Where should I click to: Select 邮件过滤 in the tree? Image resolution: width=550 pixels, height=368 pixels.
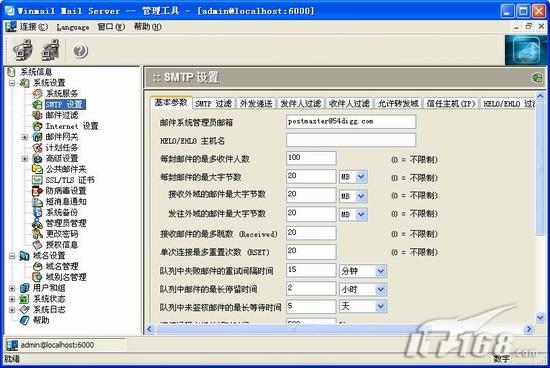tap(62, 115)
